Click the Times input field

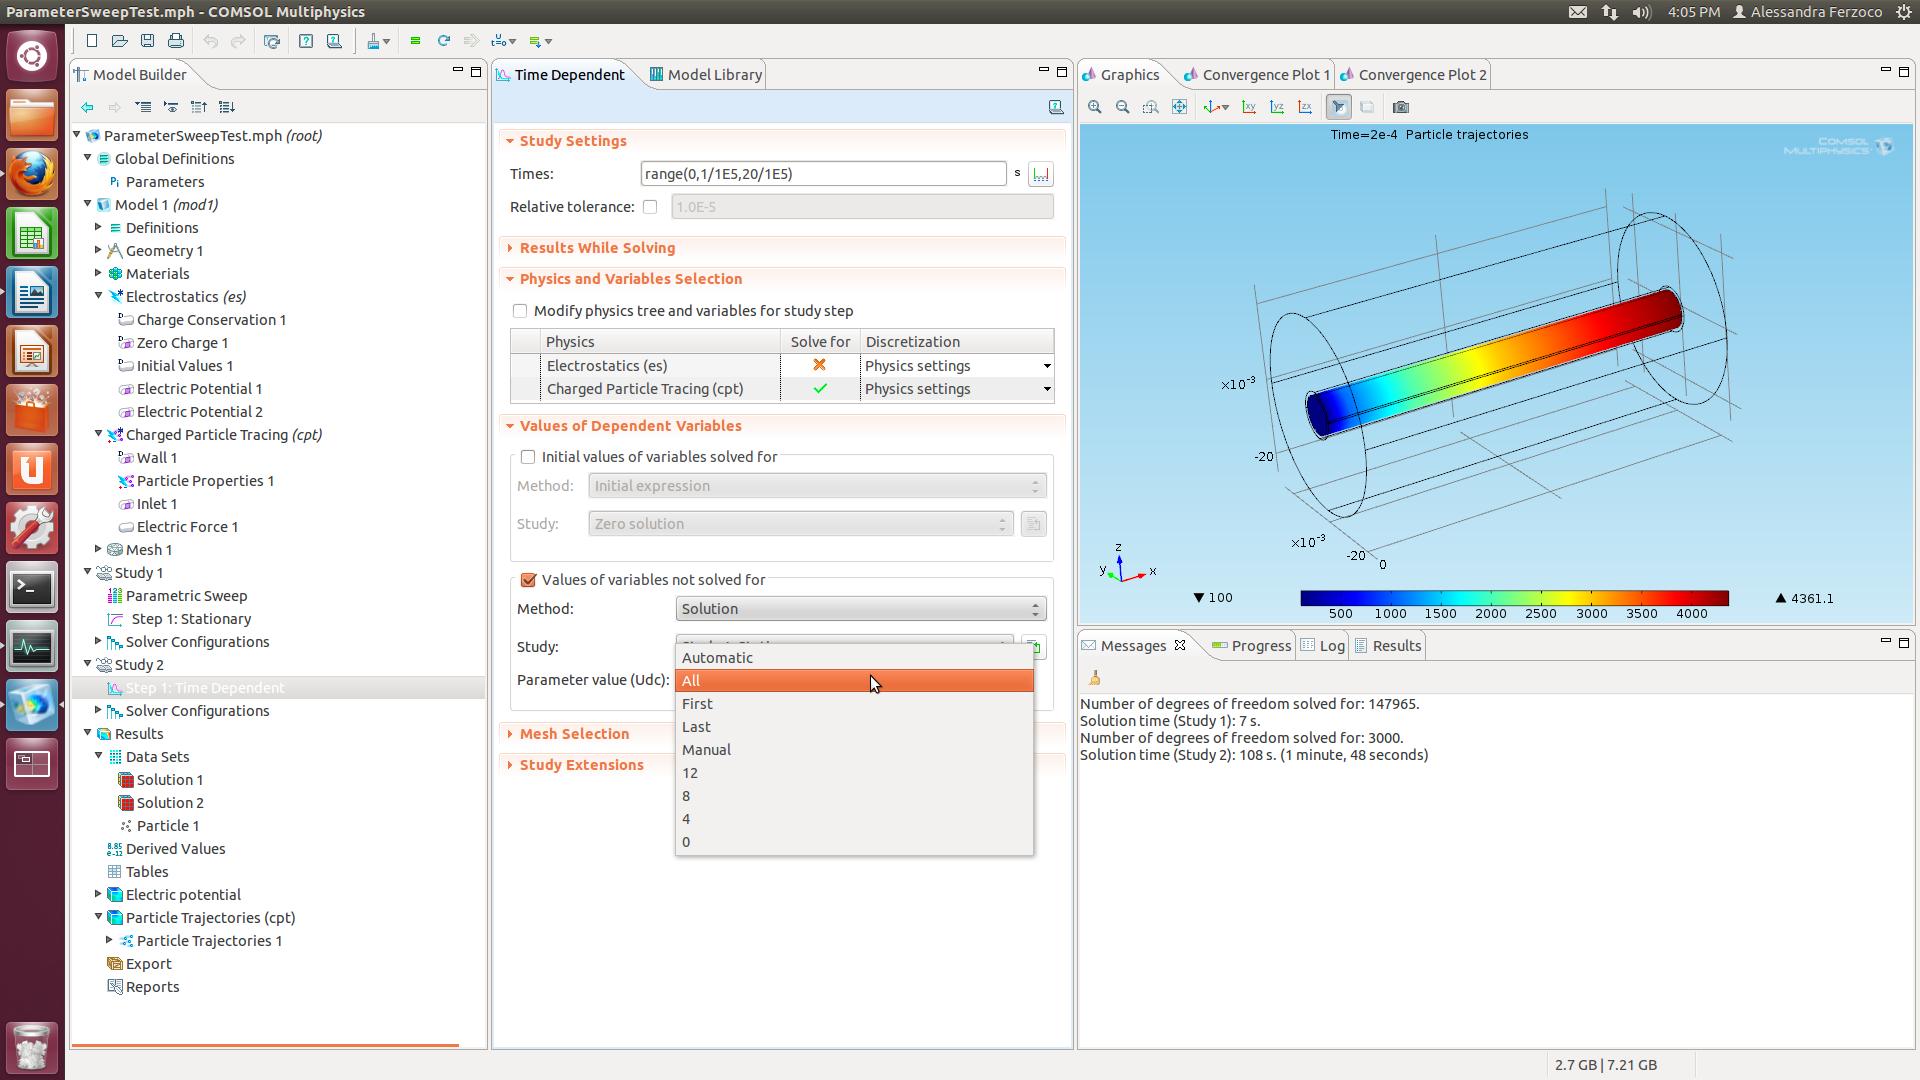822,174
